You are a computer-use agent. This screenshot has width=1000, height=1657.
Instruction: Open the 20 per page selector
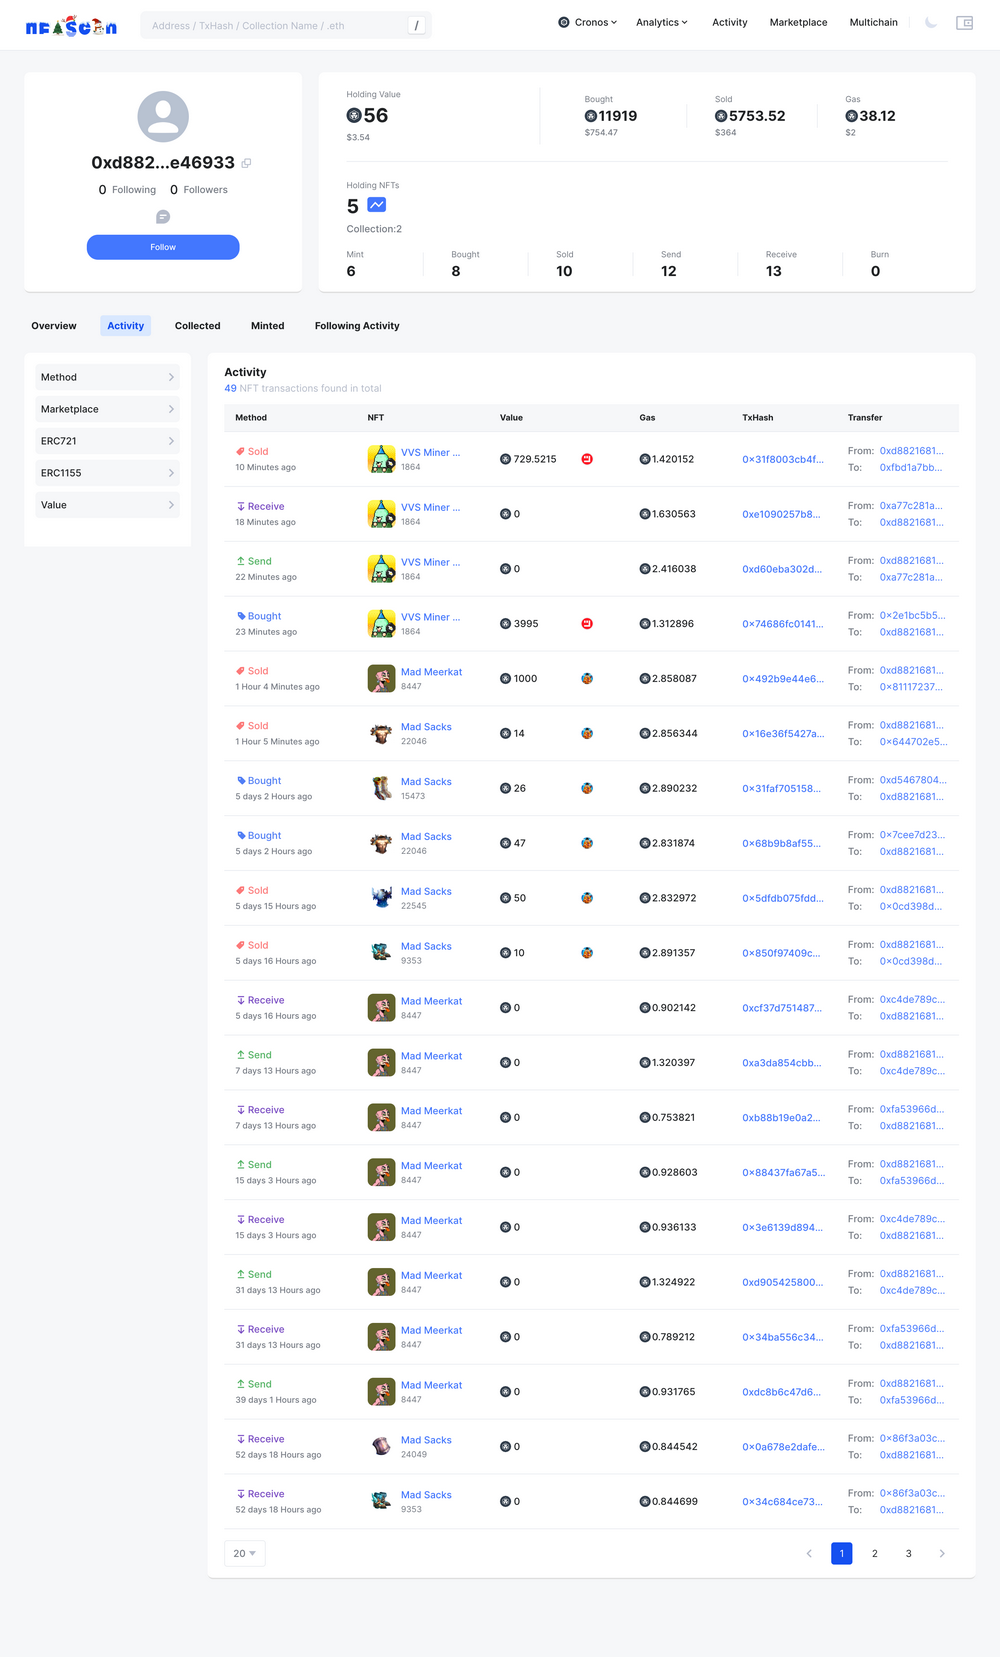245,1553
